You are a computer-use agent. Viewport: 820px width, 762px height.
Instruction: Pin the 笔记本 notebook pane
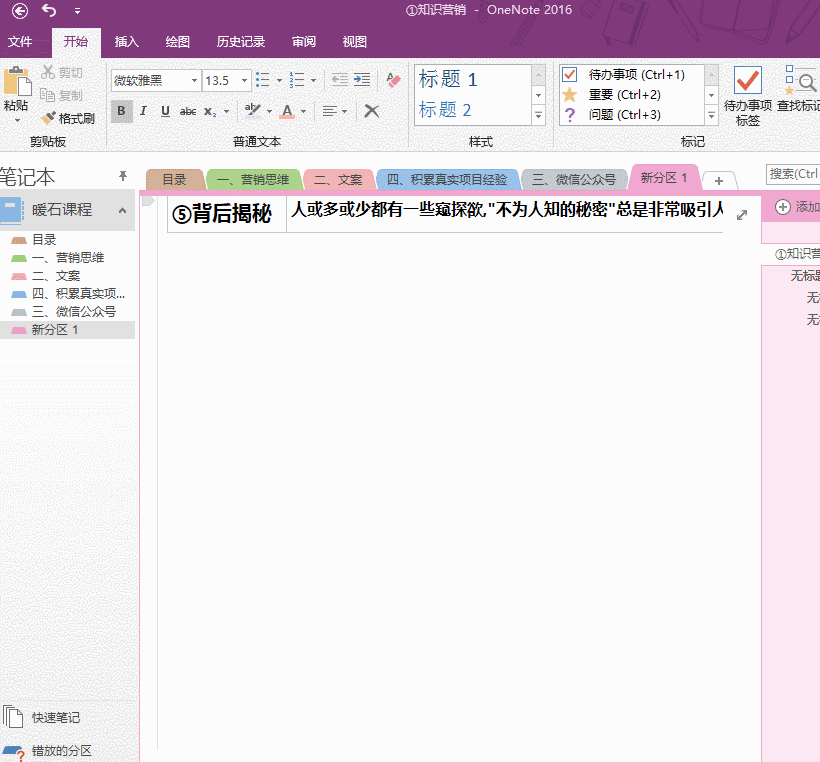pyautogui.click(x=123, y=176)
